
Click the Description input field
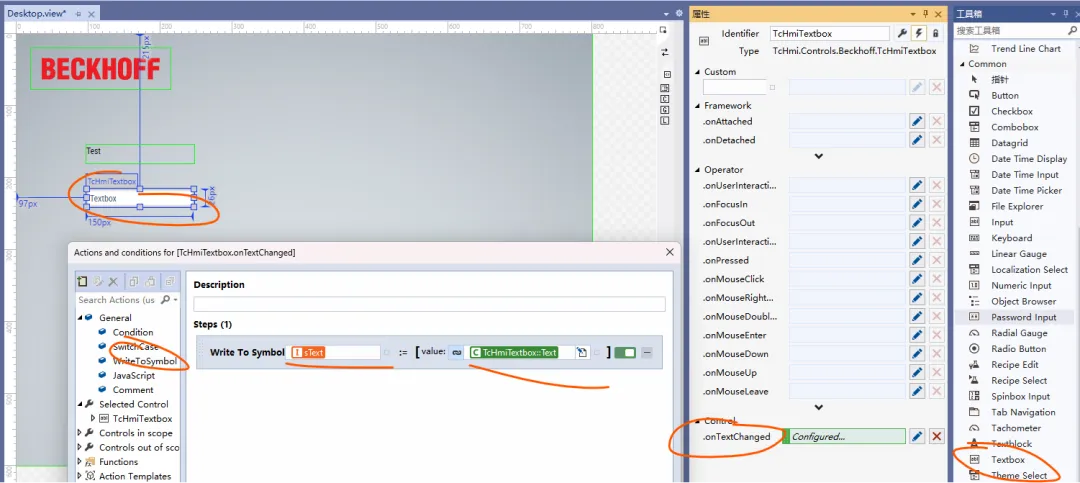tap(429, 304)
